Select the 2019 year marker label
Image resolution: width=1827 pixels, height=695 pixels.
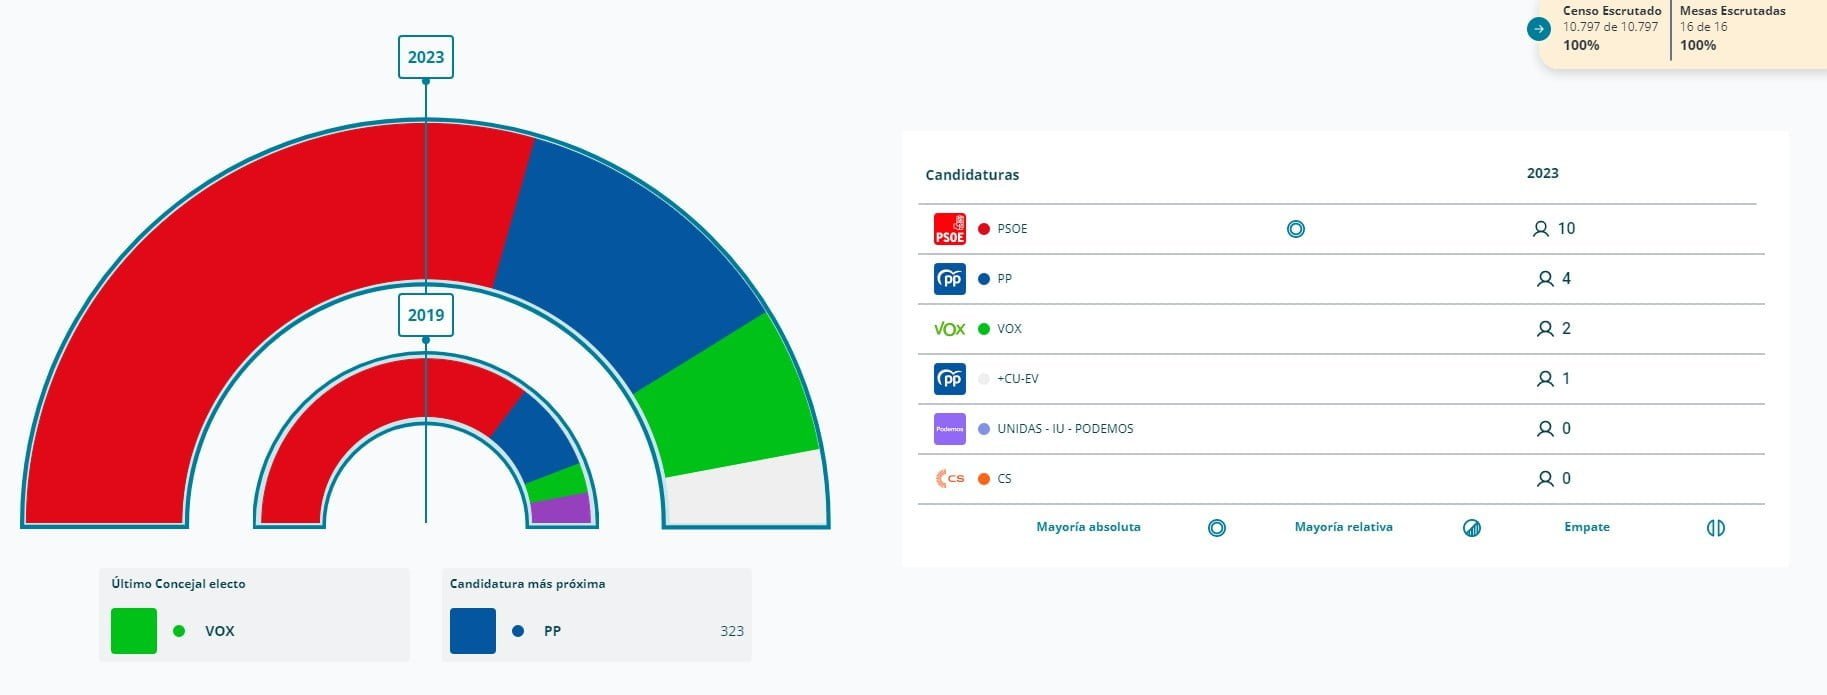coord(426,315)
